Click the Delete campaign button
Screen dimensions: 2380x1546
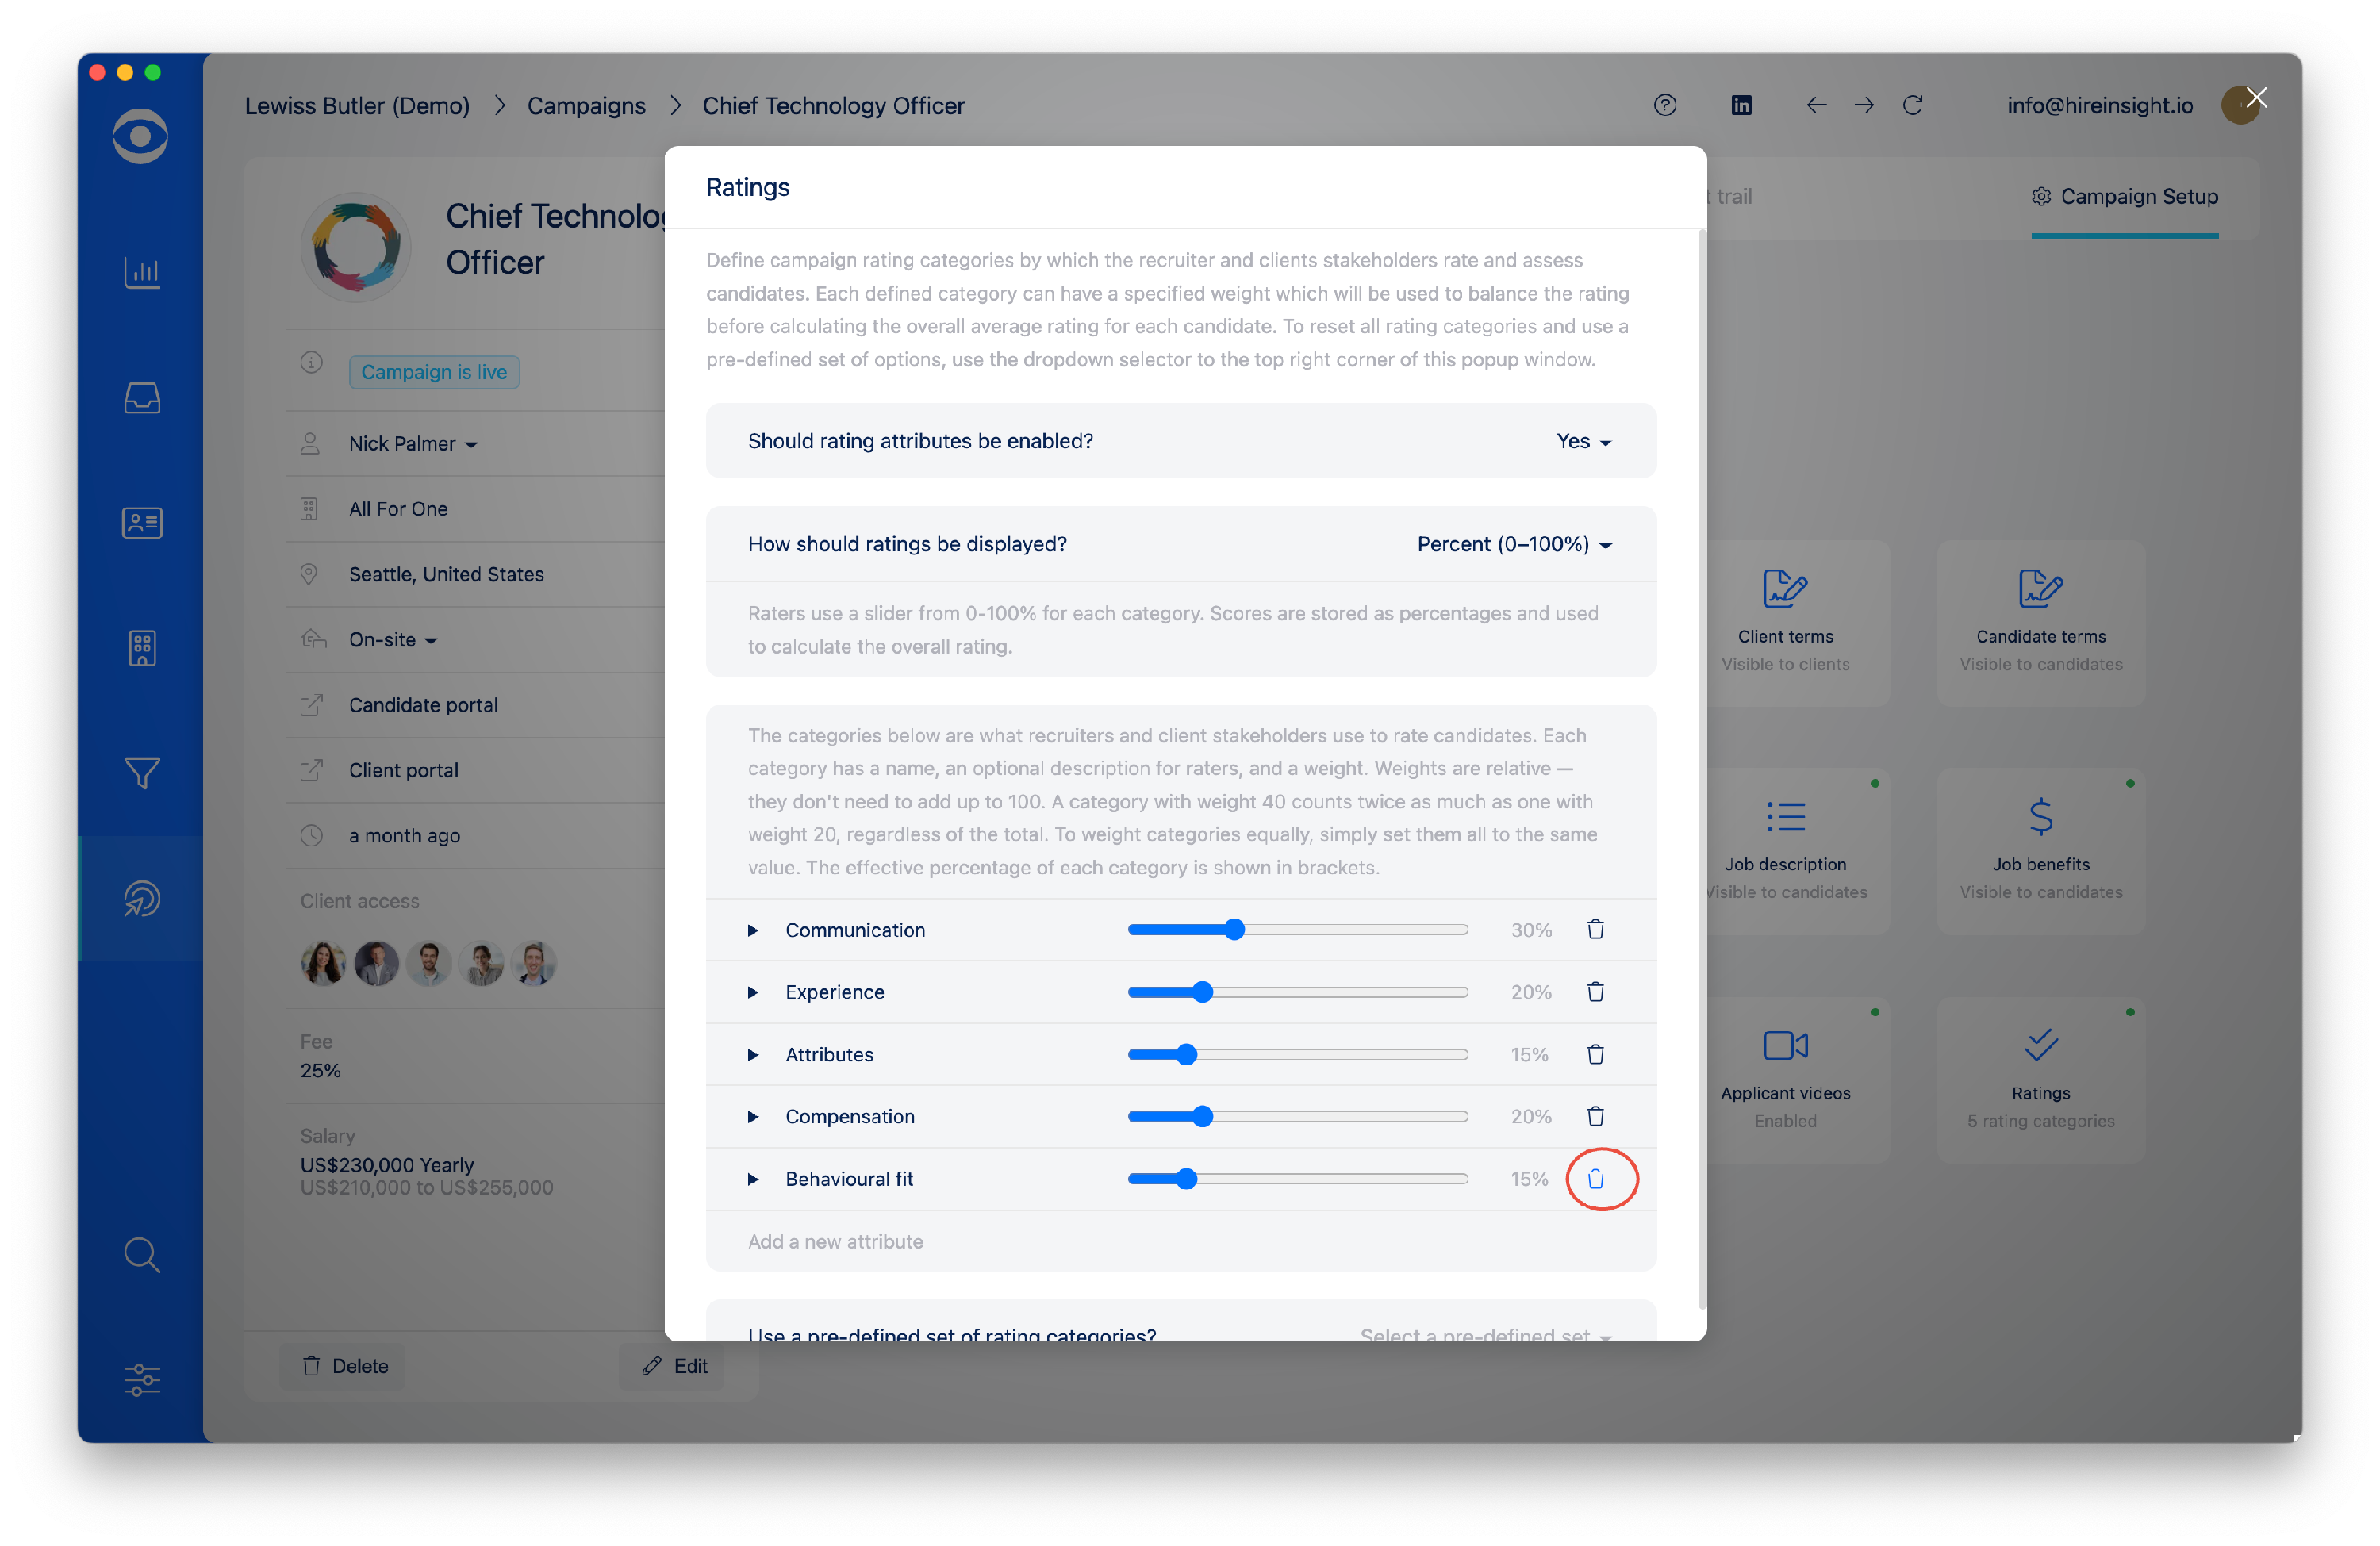344,1365
